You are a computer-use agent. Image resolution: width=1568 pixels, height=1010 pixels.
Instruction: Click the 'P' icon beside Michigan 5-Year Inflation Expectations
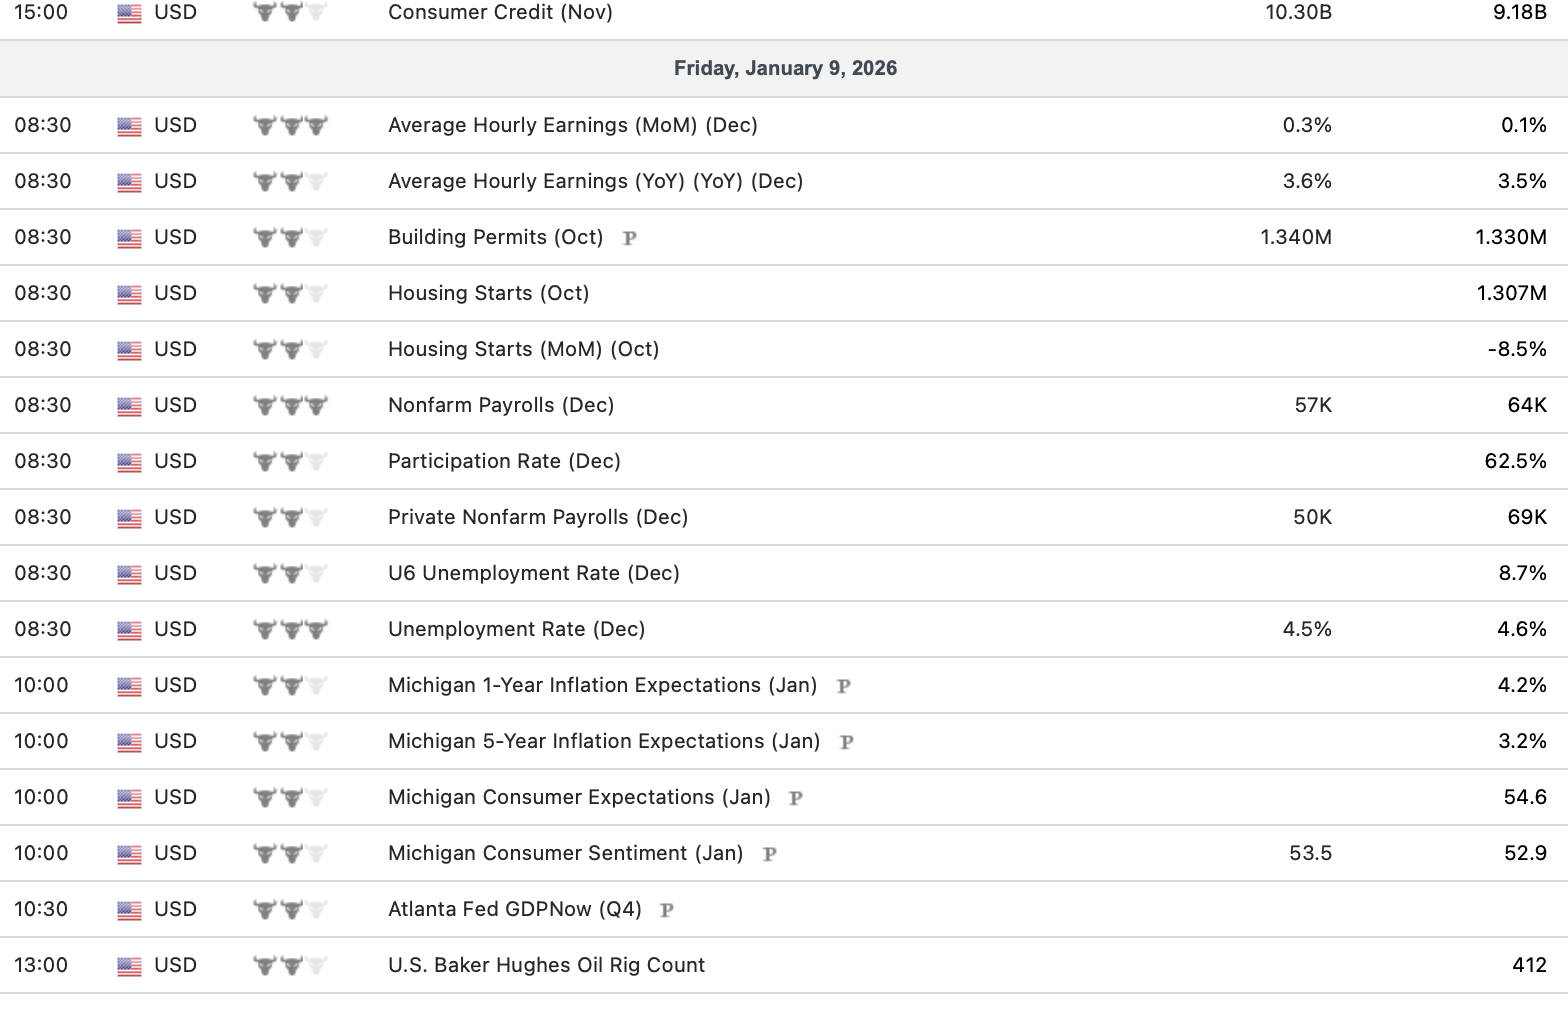point(846,742)
